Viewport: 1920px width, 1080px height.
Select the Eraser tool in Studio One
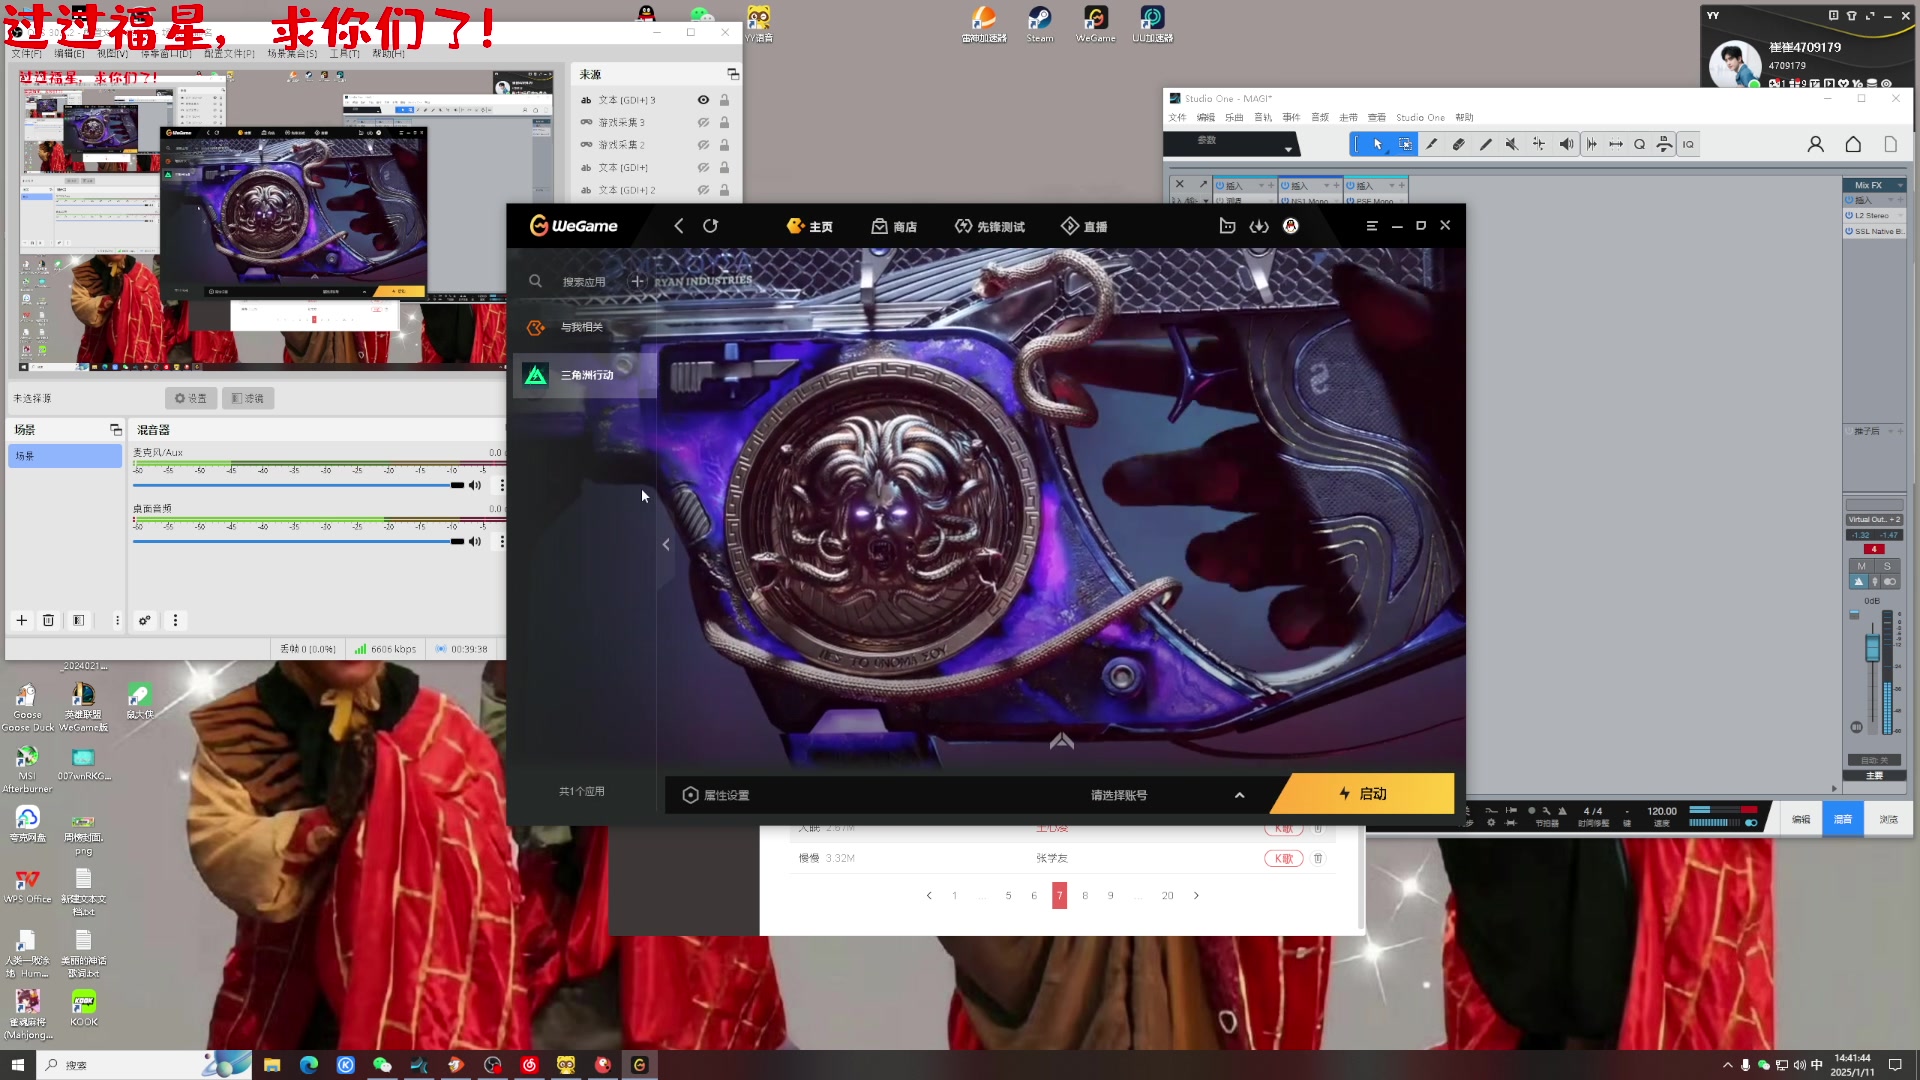pos(1458,144)
